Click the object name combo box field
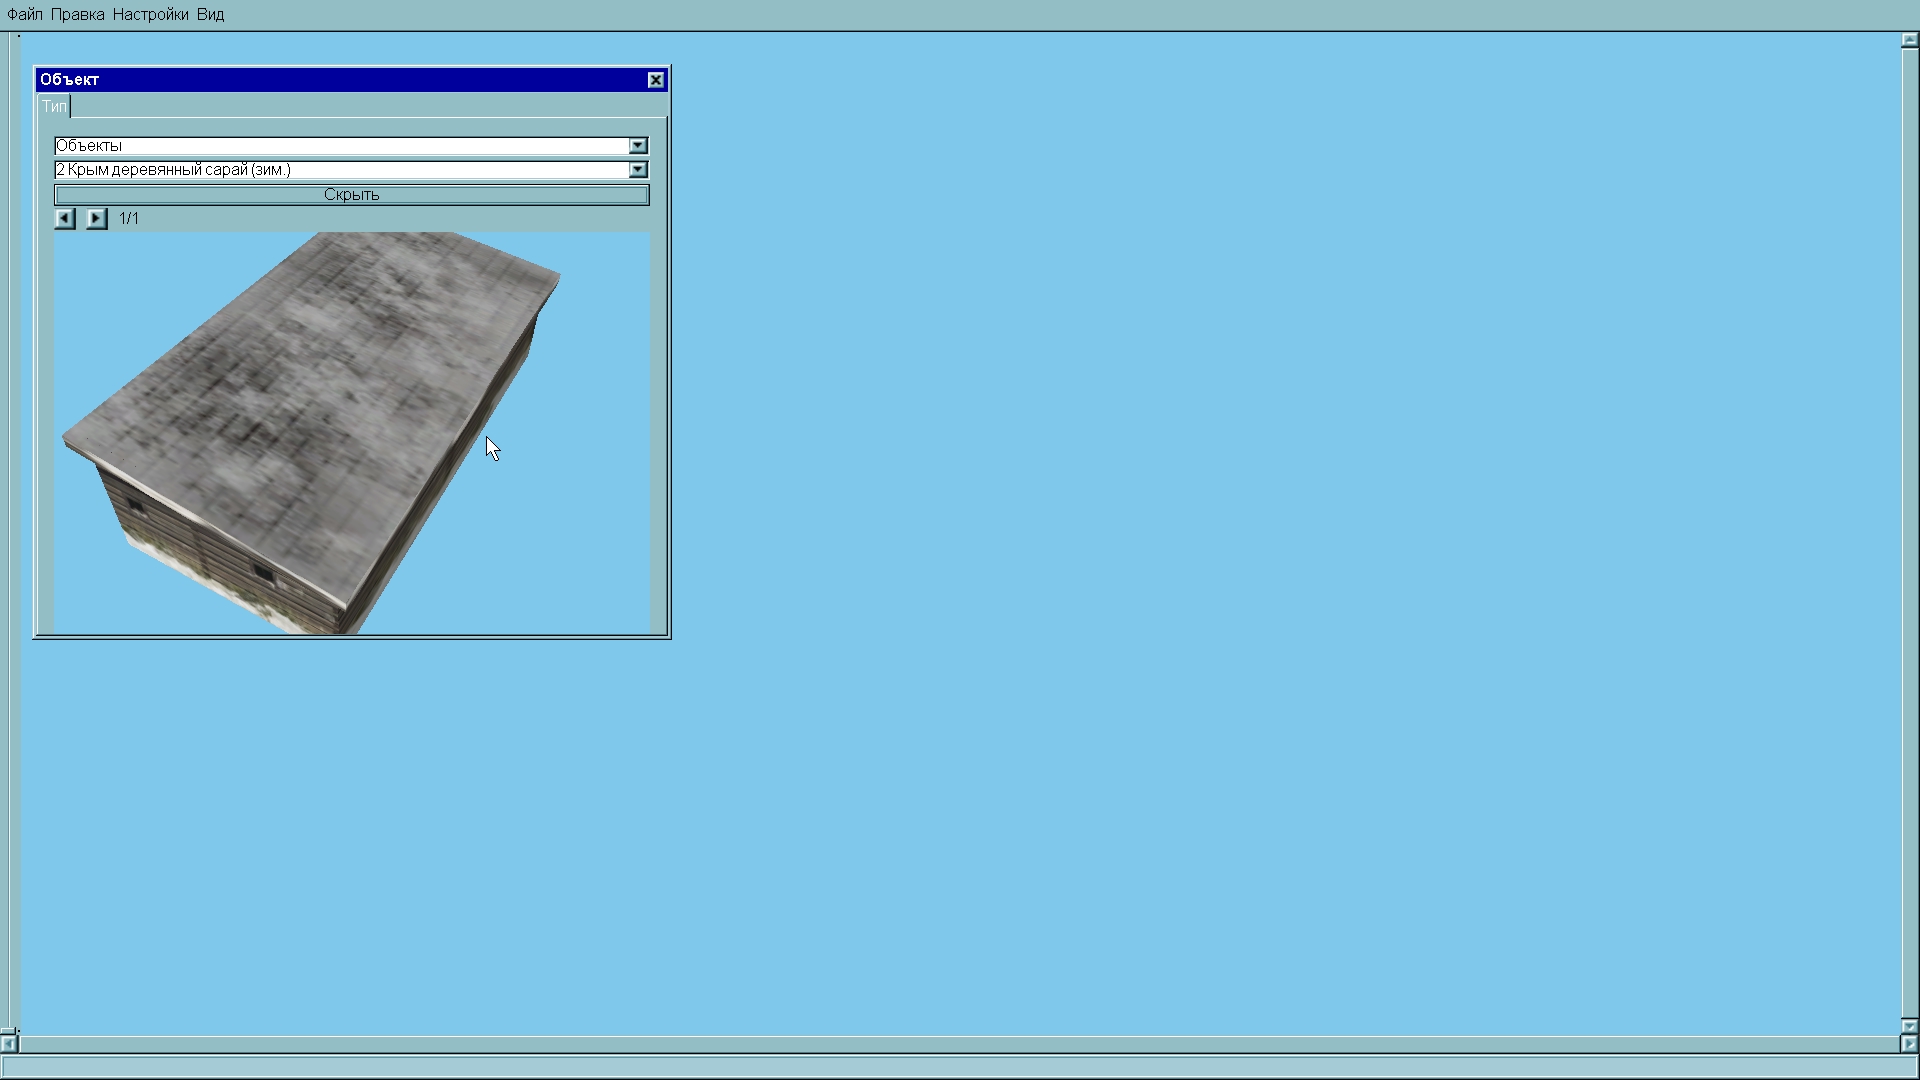Screen dimensions: 1920x1080 tap(340, 170)
